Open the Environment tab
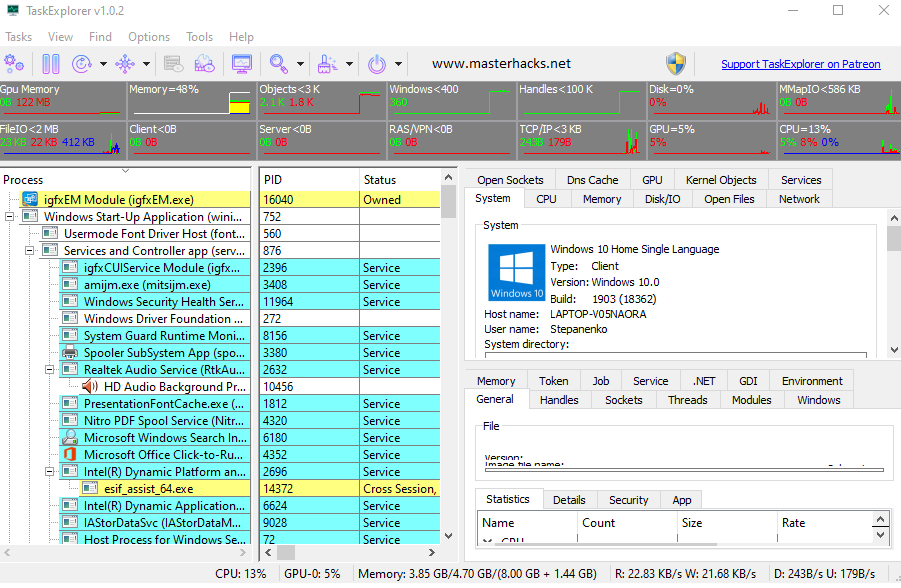 (x=812, y=381)
